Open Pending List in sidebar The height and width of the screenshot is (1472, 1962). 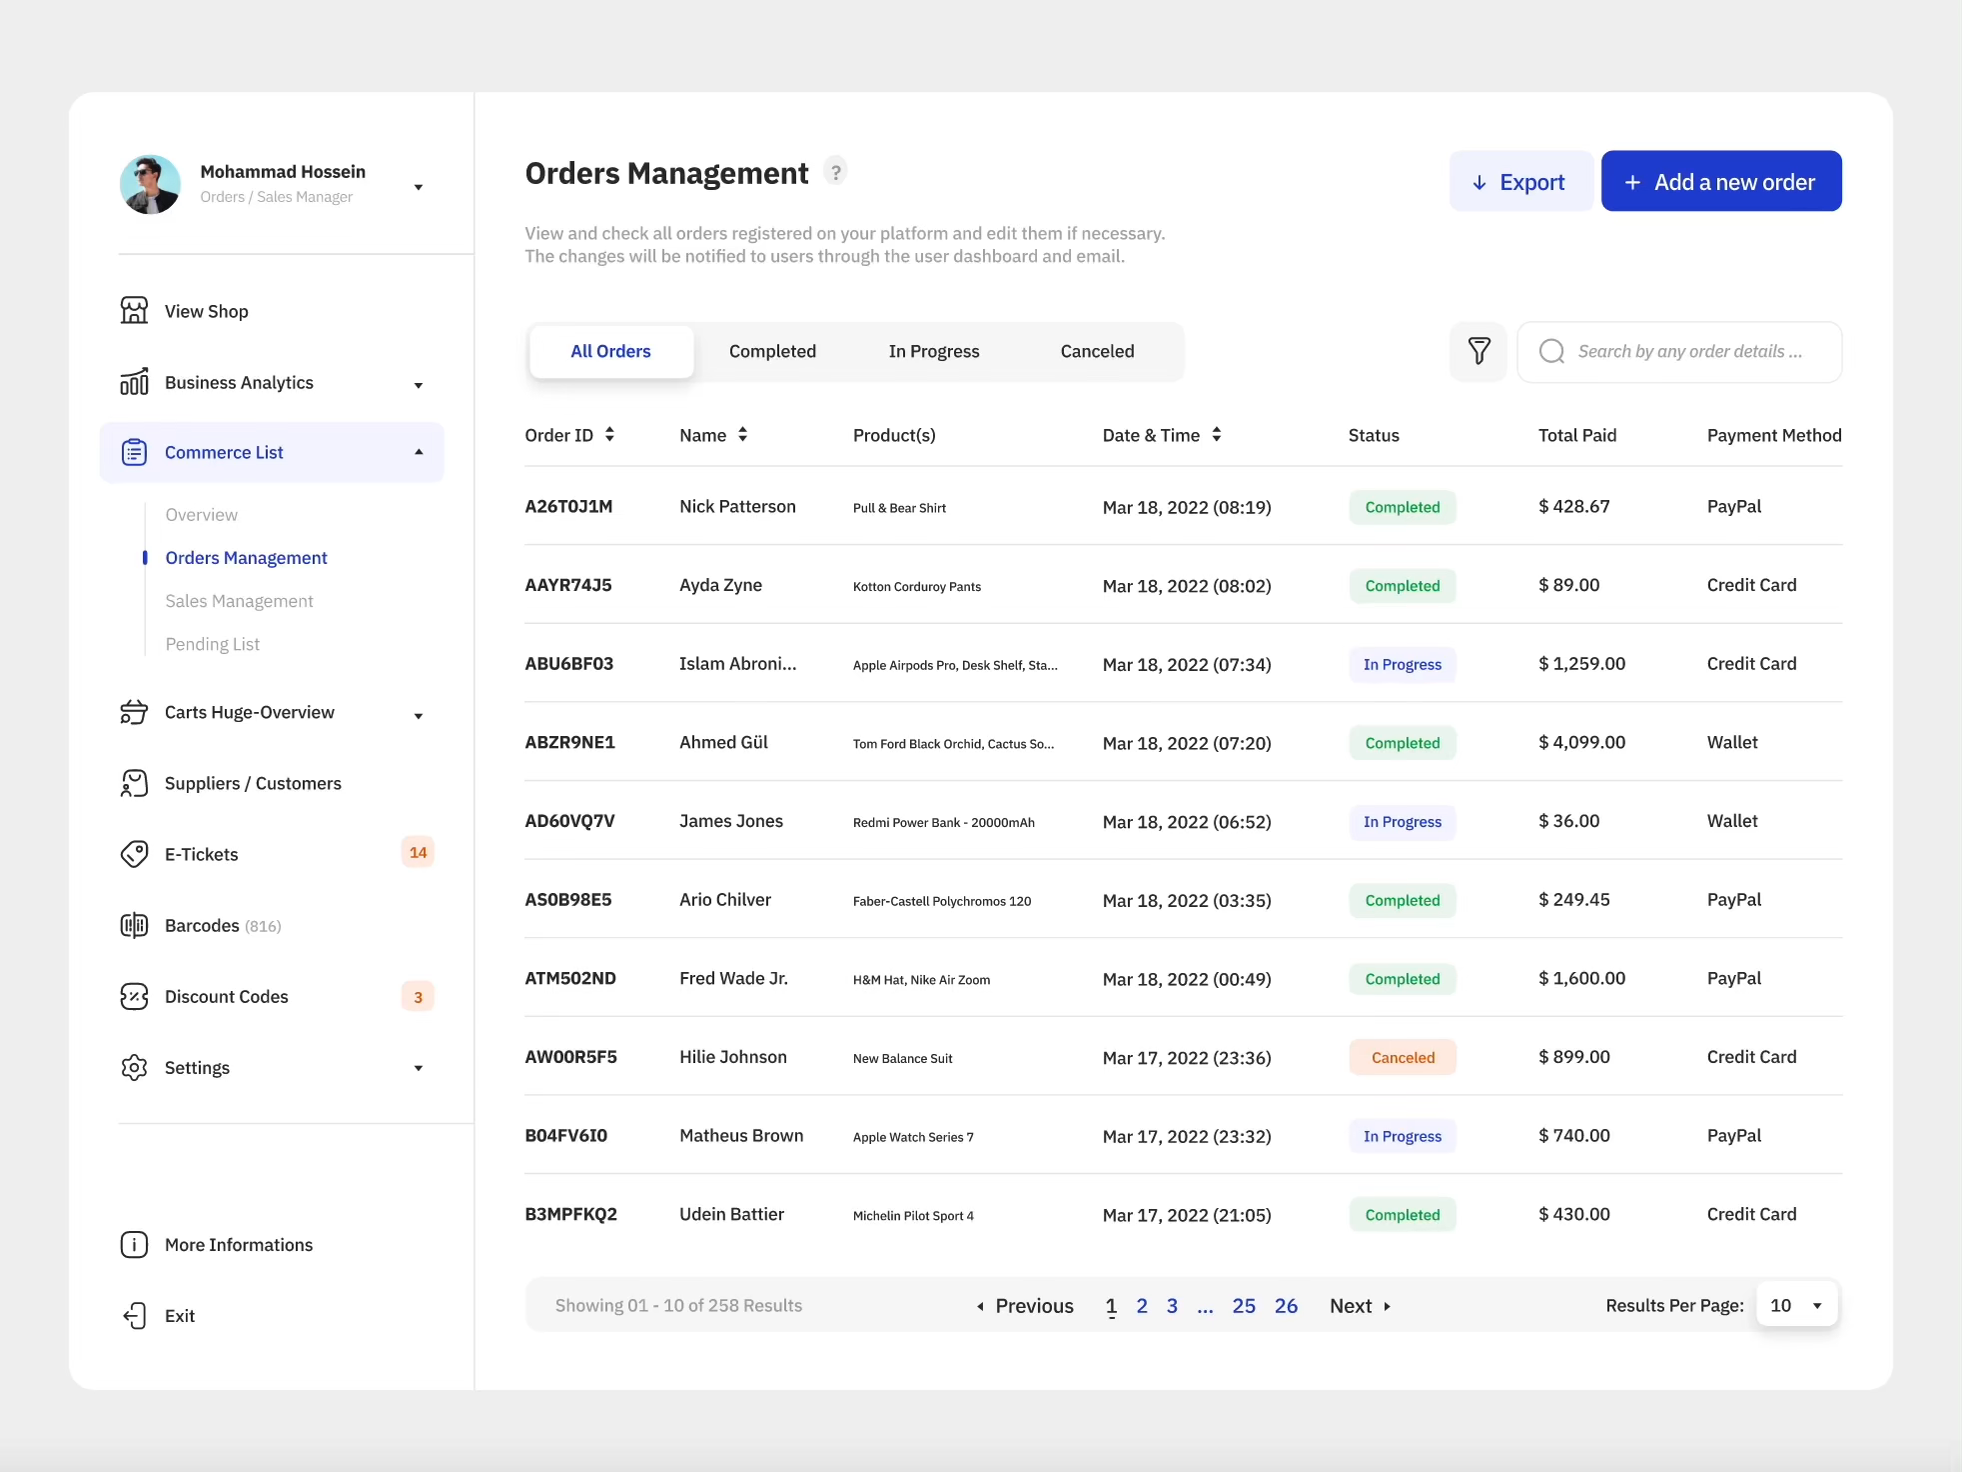coord(212,644)
